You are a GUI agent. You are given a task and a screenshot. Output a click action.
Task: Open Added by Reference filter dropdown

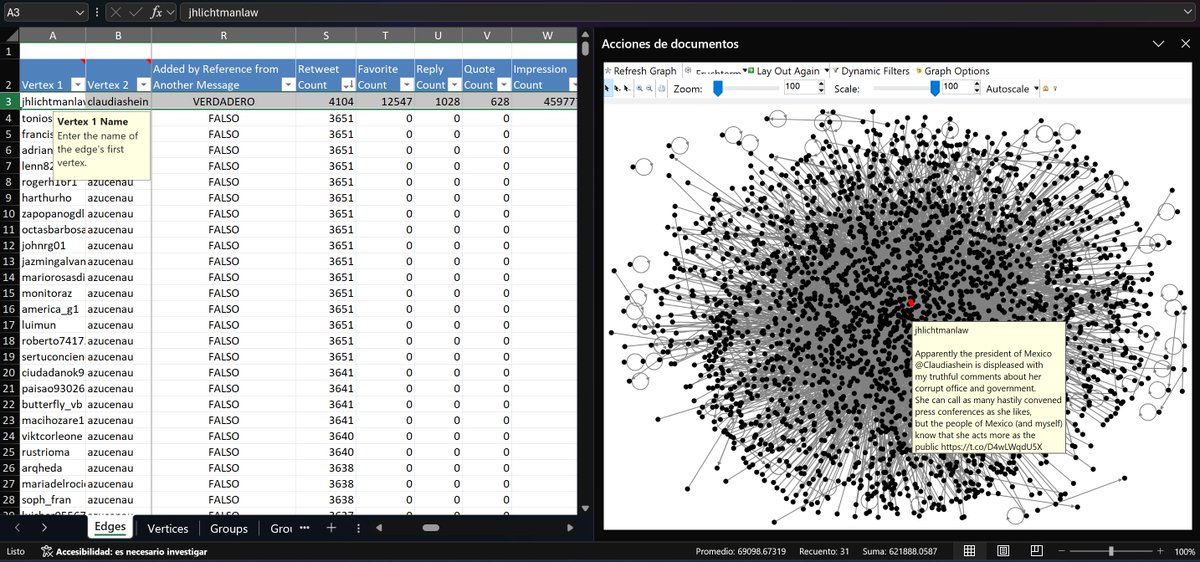click(x=287, y=85)
